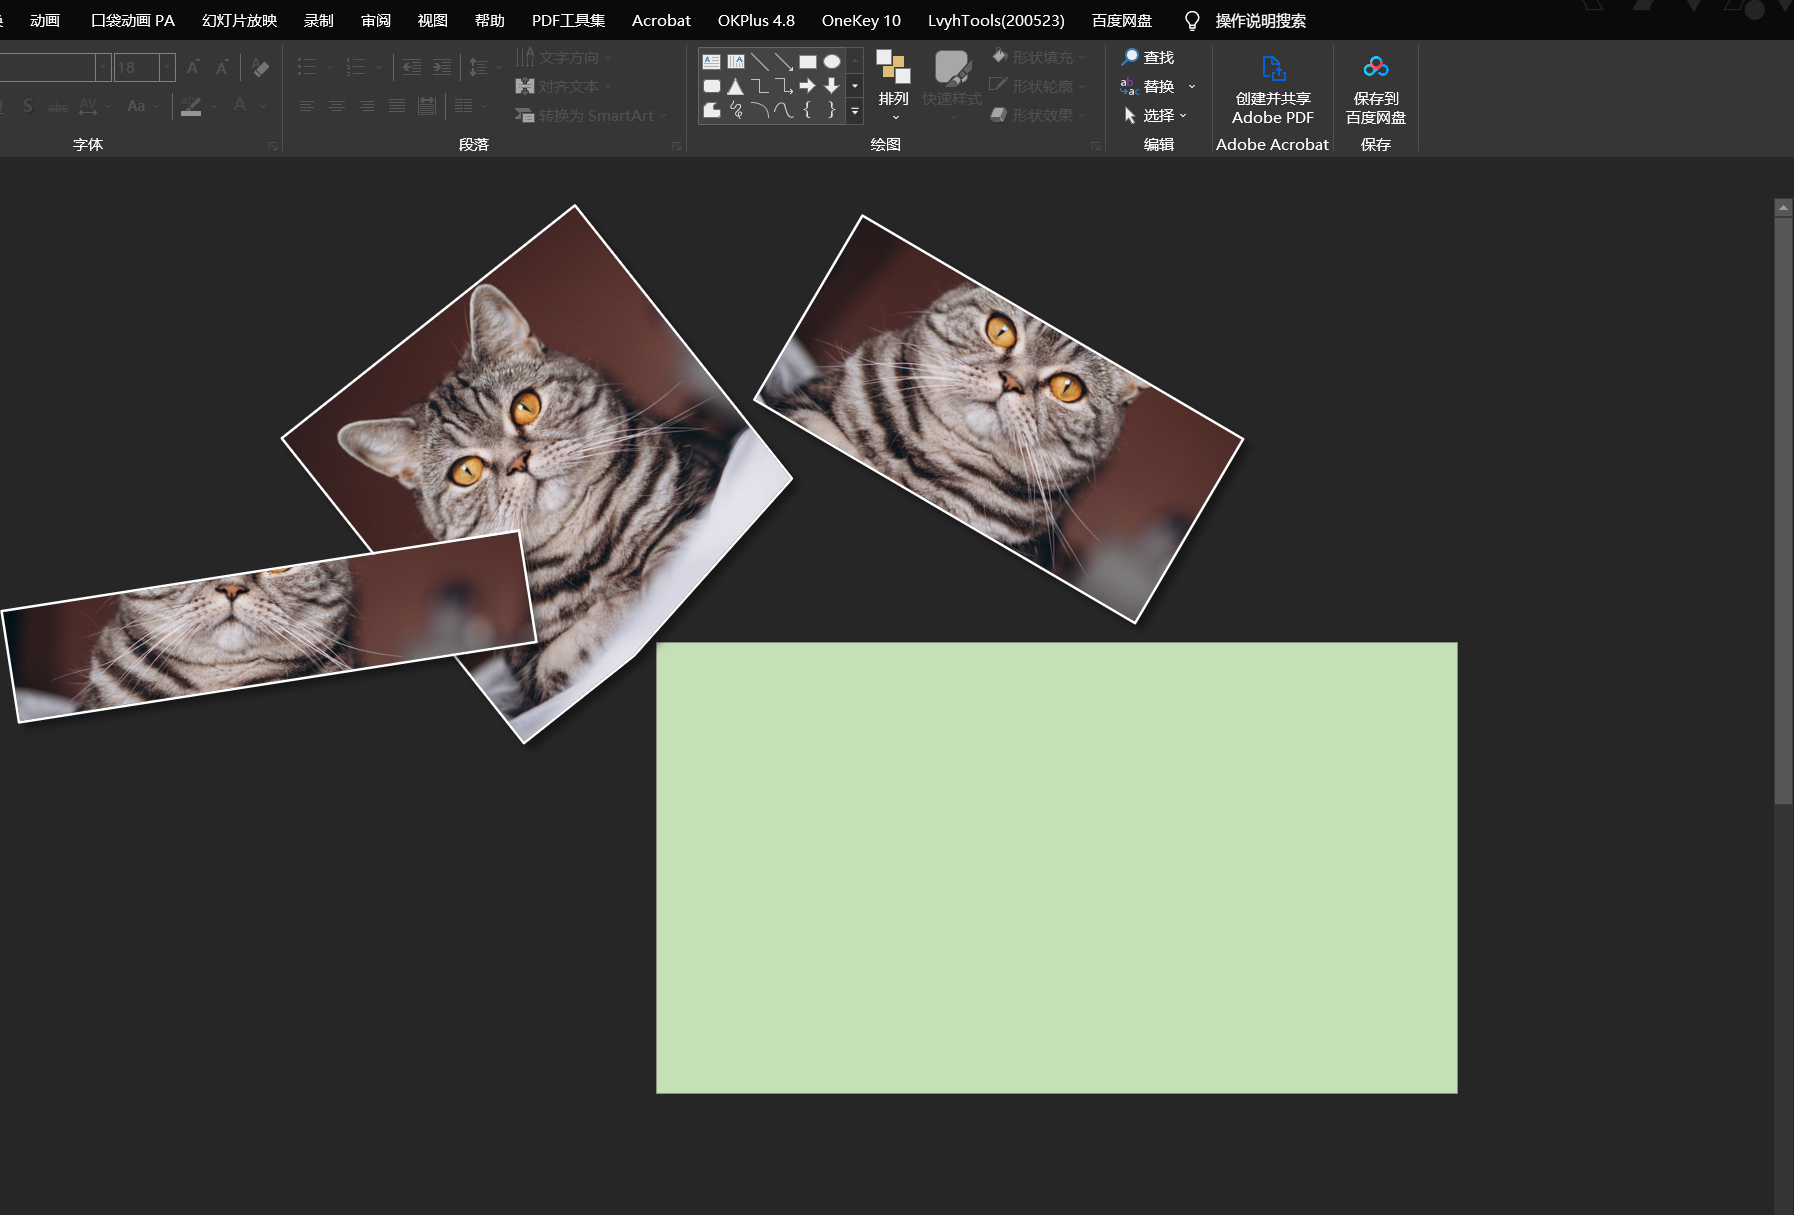Insert the left brace shape
Image resolution: width=1794 pixels, height=1215 pixels.
click(808, 110)
